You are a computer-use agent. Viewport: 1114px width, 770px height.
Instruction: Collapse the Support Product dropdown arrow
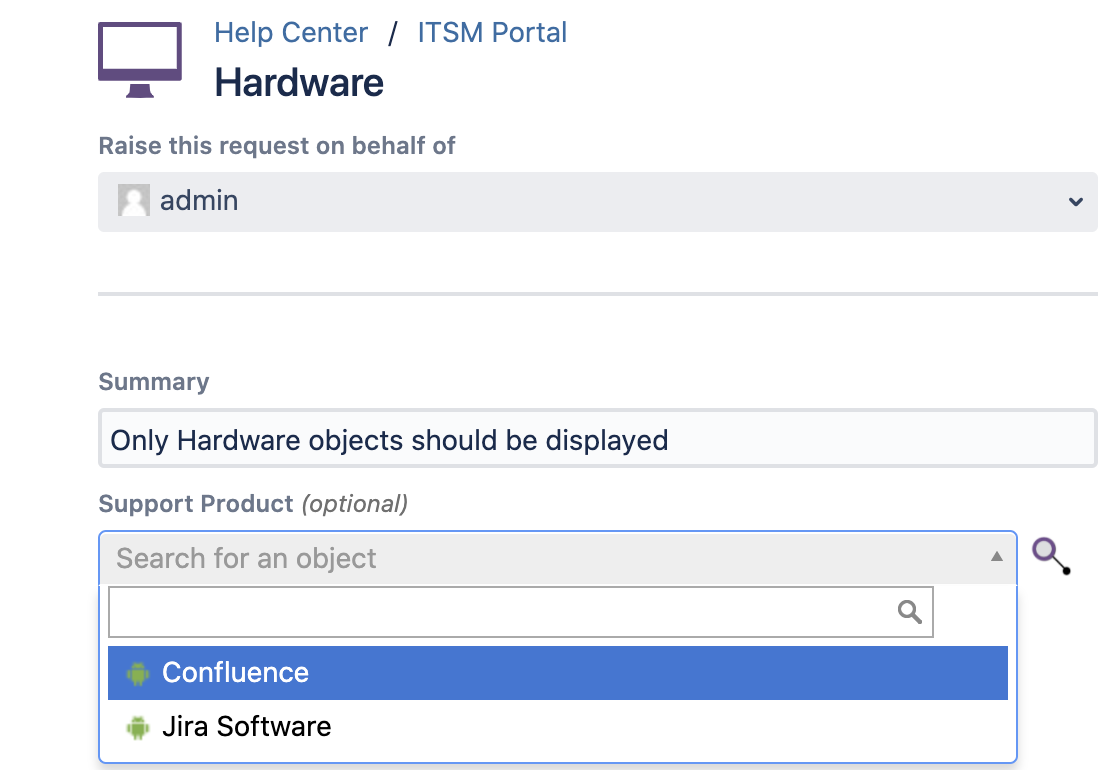tap(996, 557)
